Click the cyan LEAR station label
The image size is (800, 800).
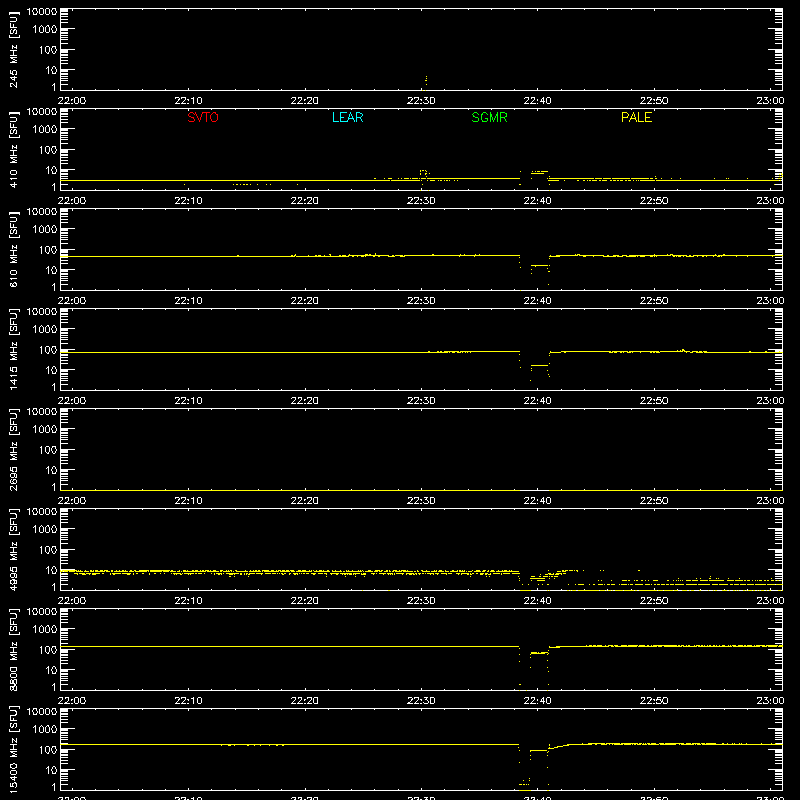click(x=347, y=117)
